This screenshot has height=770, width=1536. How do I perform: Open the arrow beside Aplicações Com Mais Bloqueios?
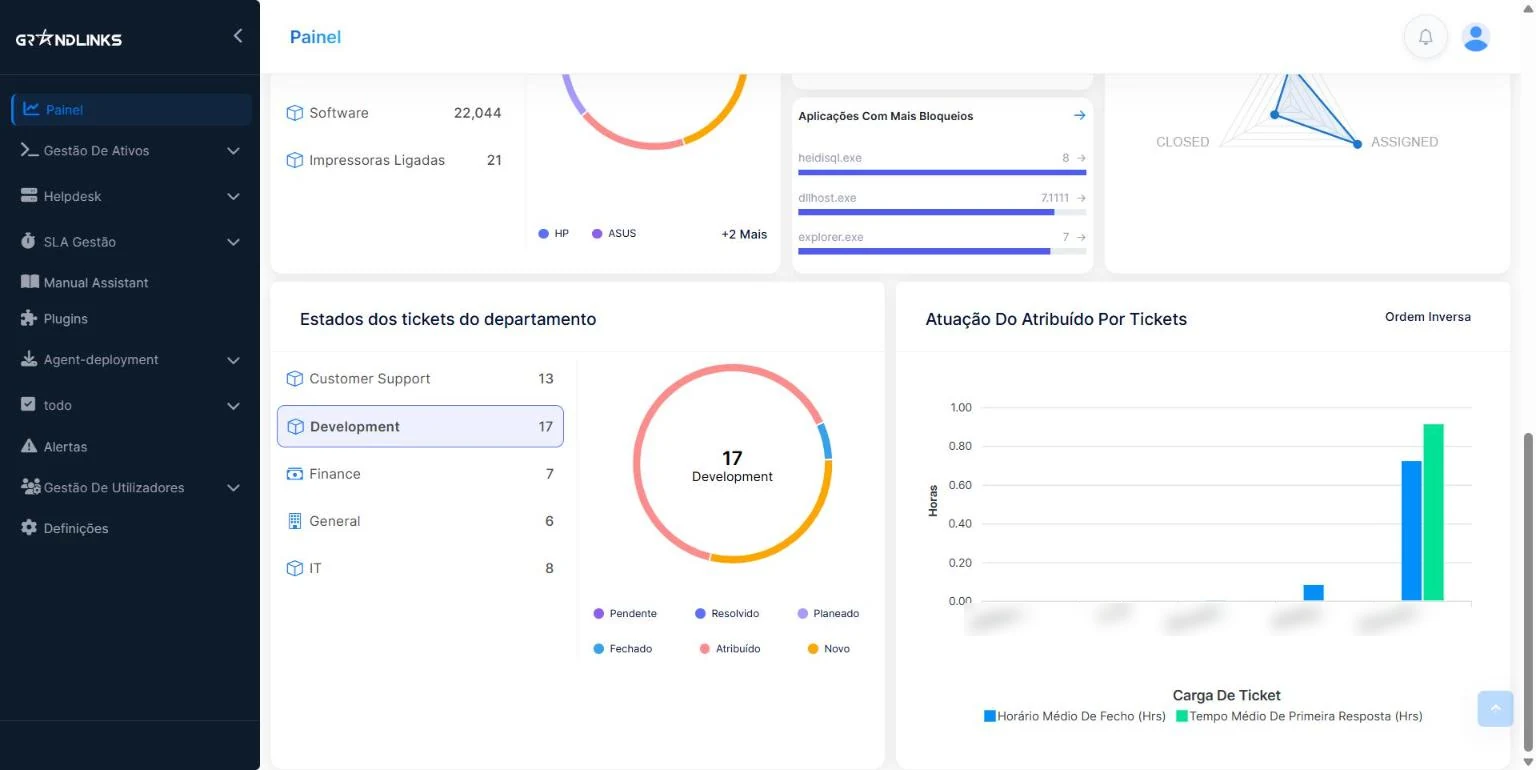(1079, 116)
